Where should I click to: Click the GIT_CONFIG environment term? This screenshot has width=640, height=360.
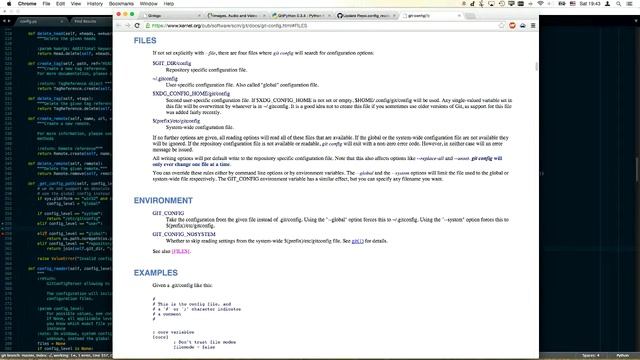168,213
